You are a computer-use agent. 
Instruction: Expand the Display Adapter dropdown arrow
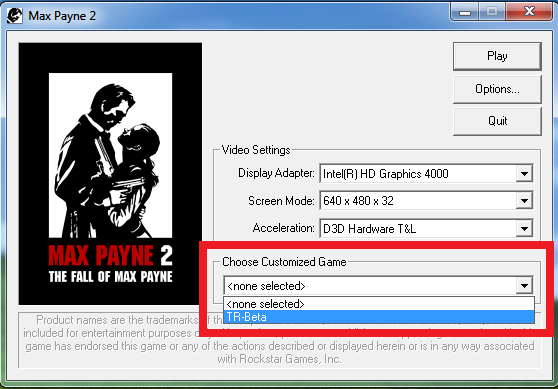(524, 174)
